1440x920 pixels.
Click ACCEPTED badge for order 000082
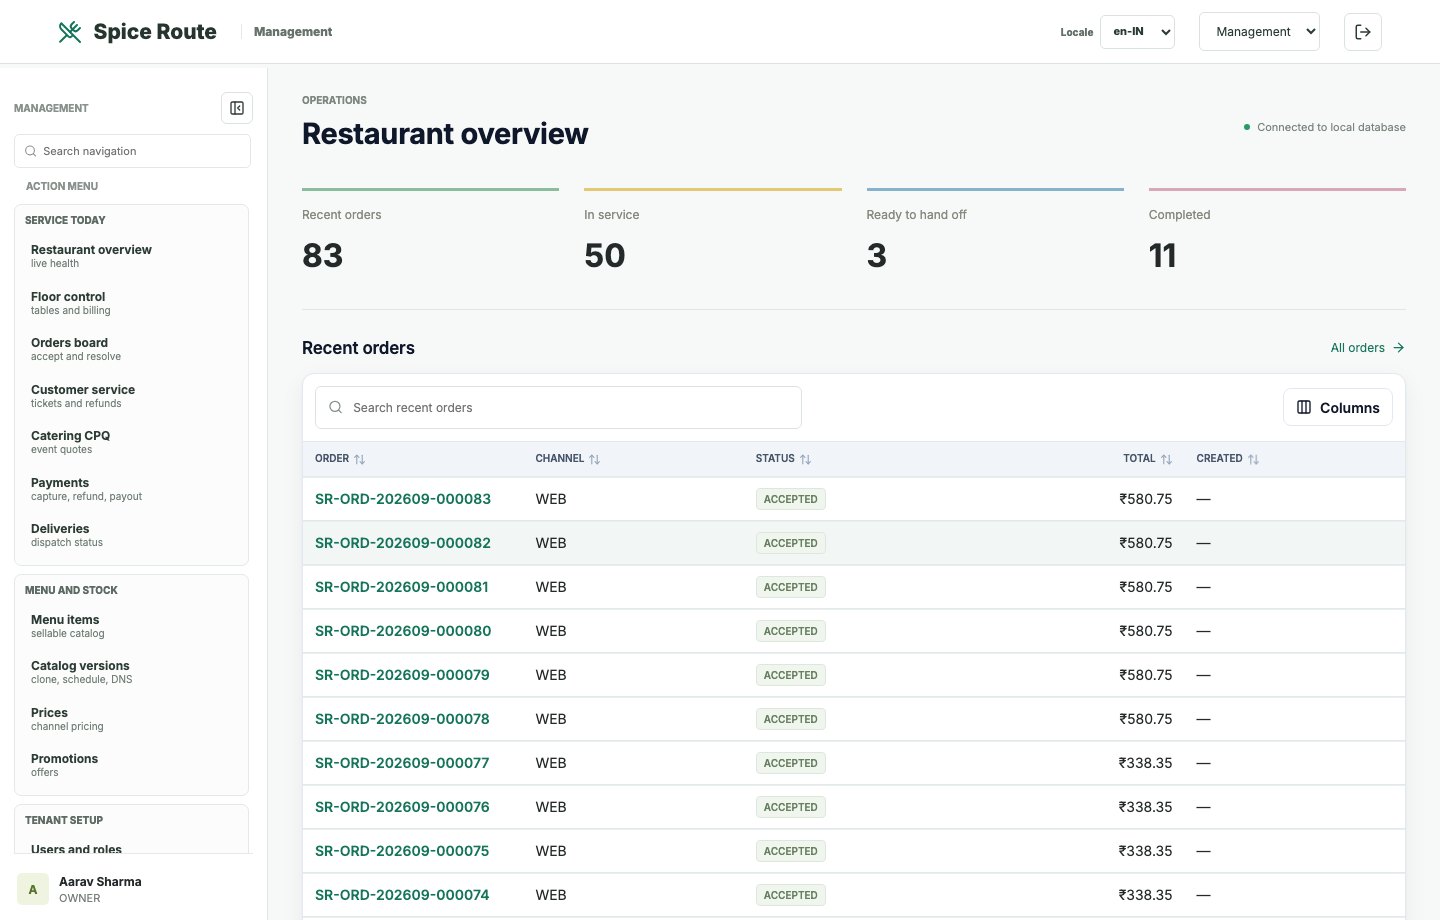(791, 543)
